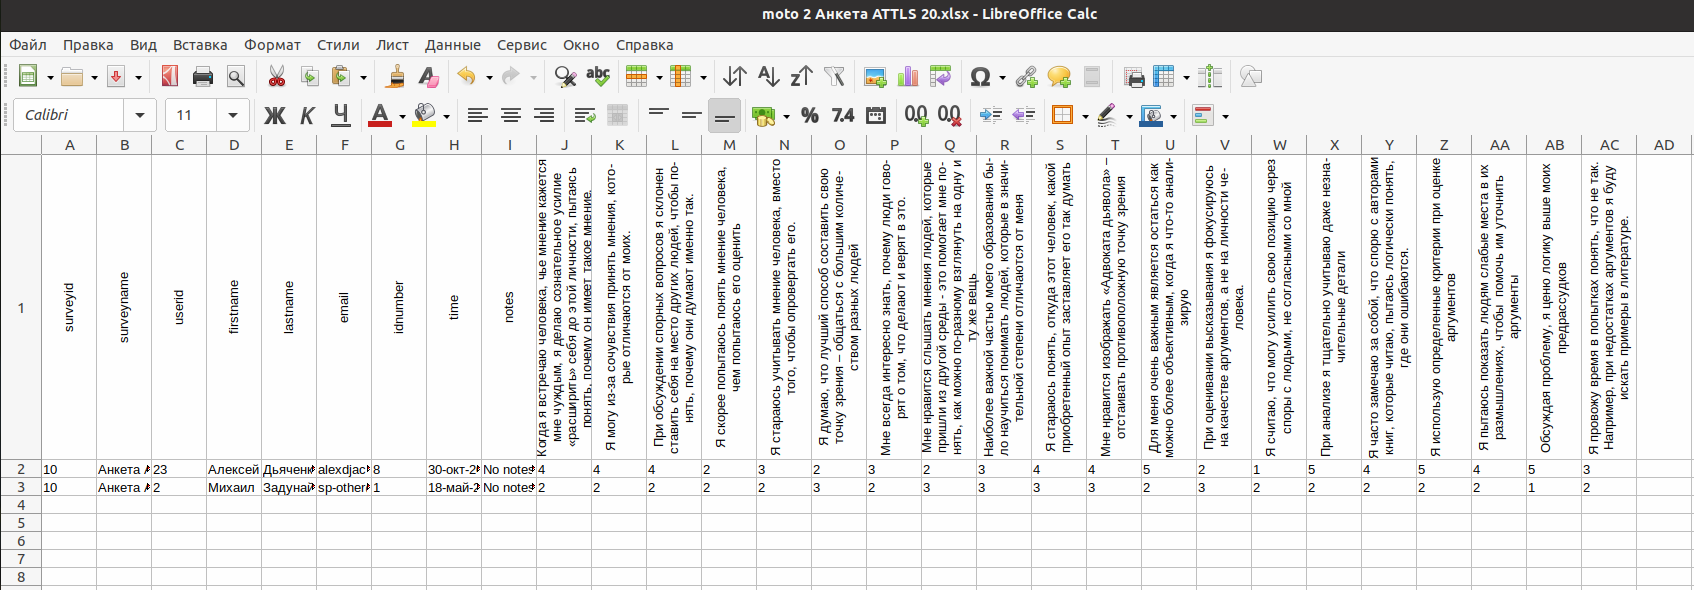1694x590 pixels.
Task: Select row 3 header
Action: 20,487
